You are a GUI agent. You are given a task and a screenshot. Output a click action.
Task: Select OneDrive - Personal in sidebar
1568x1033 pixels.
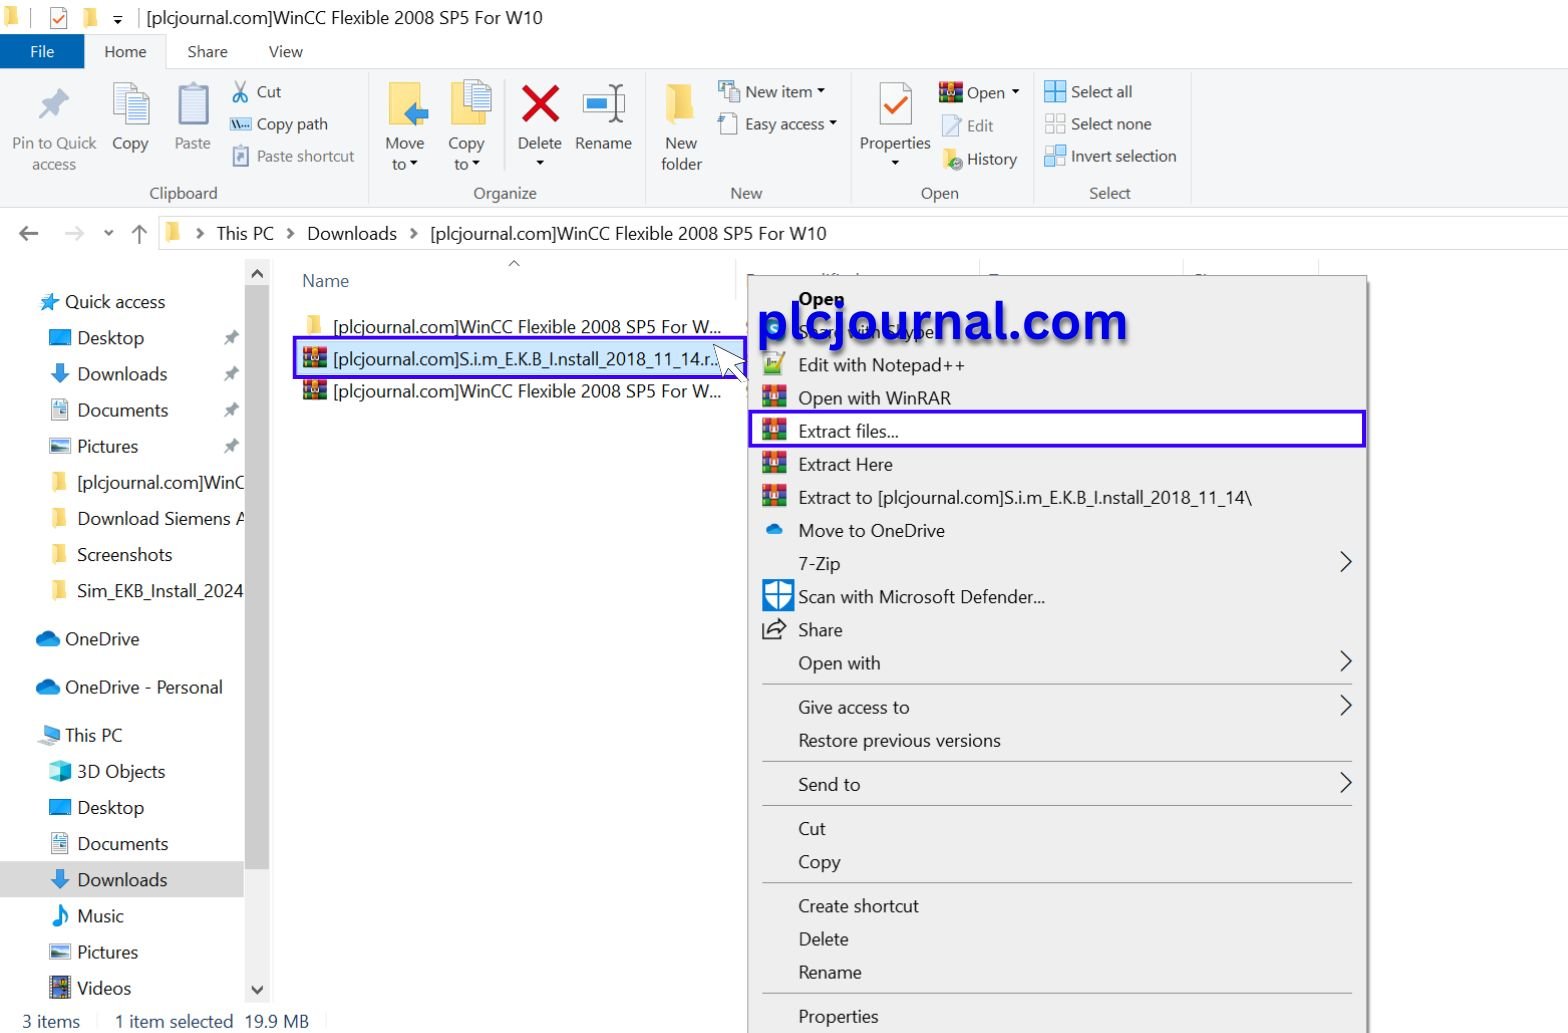(x=144, y=687)
